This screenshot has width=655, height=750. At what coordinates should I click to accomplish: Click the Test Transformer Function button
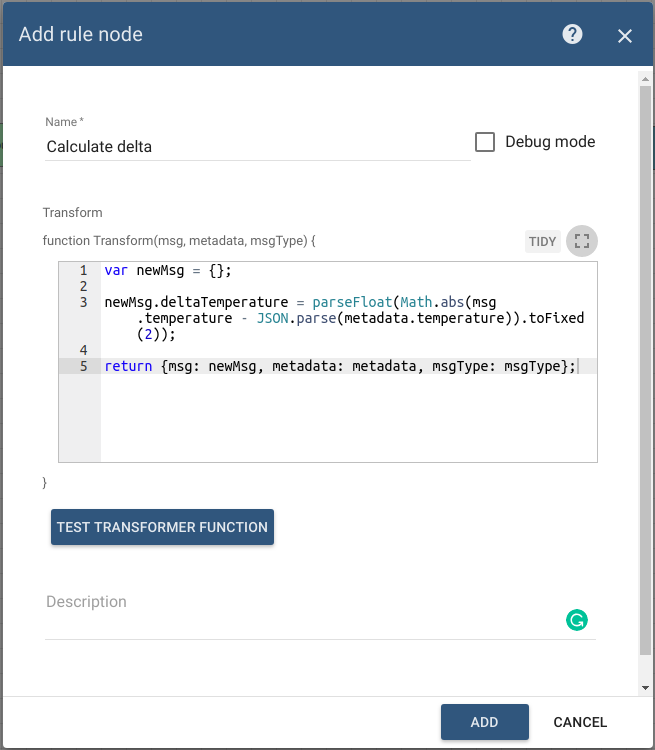[x=162, y=527]
